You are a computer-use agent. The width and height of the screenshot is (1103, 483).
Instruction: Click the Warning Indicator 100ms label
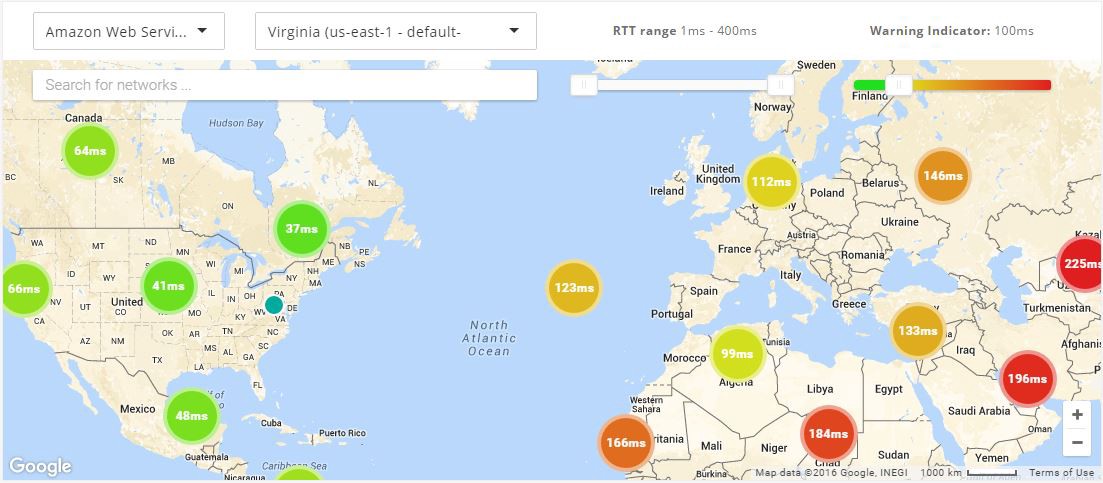[x=952, y=31]
